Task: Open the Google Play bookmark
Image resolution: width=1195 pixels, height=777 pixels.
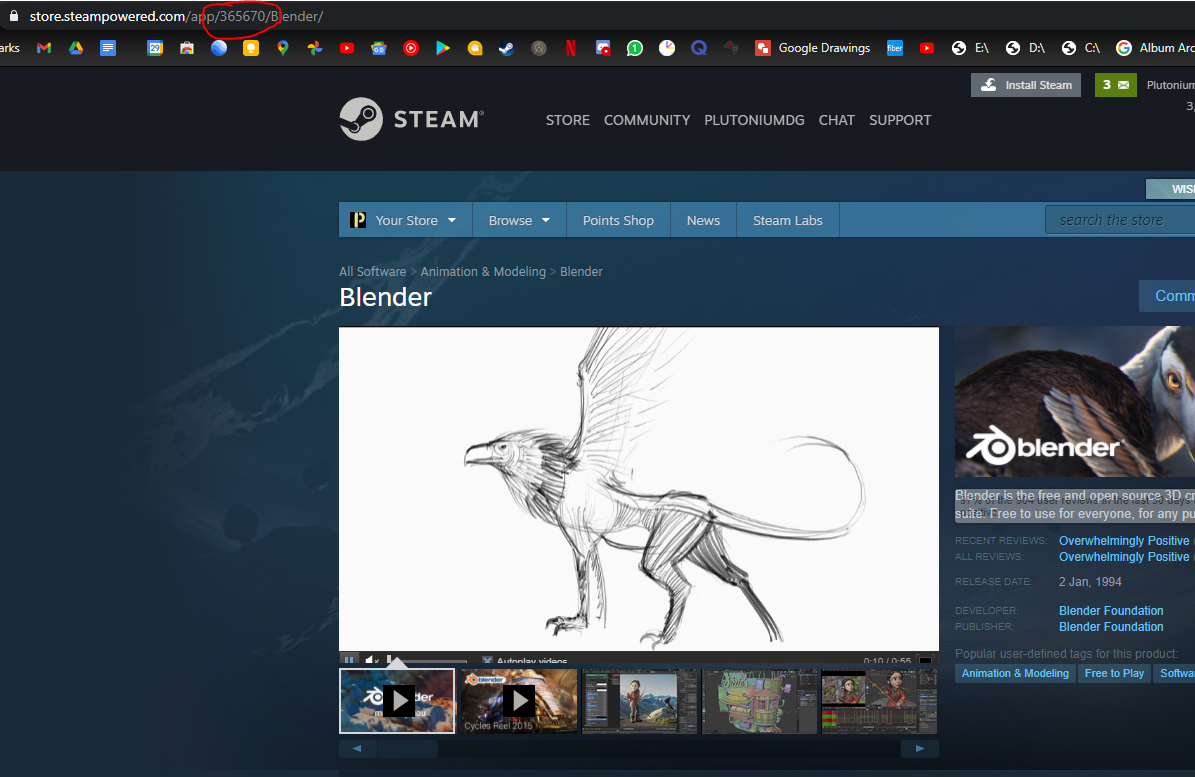Action: point(443,48)
